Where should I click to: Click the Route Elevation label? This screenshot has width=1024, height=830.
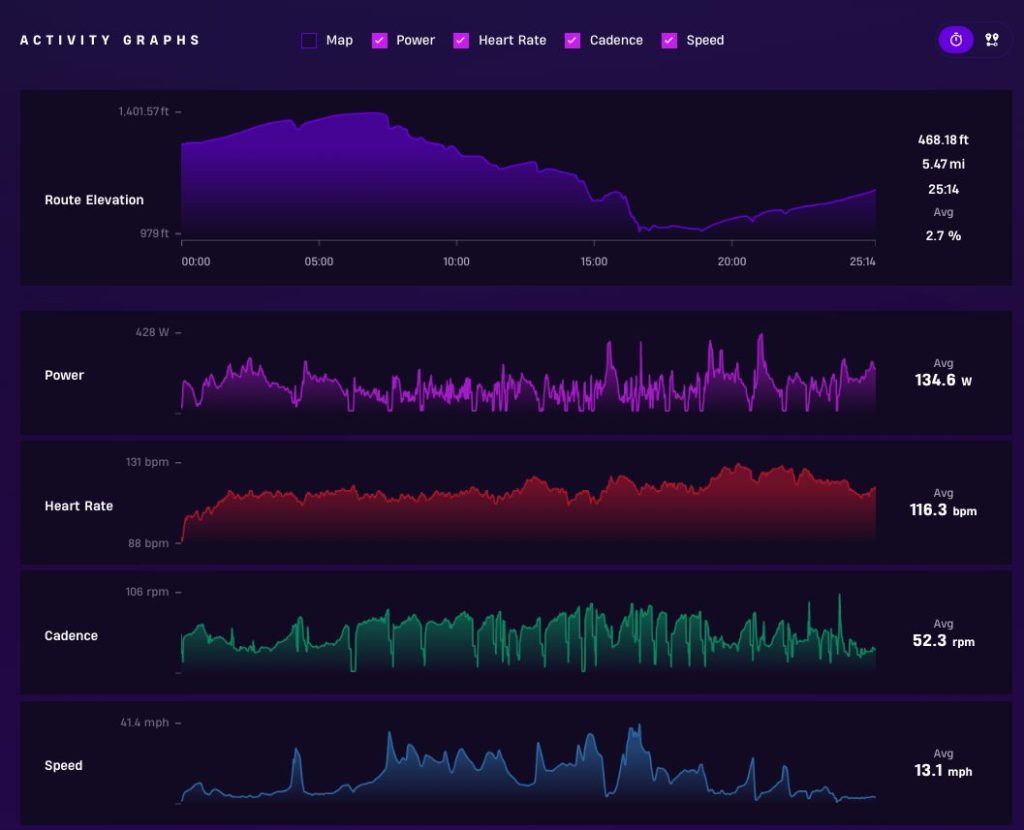(94, 200)
